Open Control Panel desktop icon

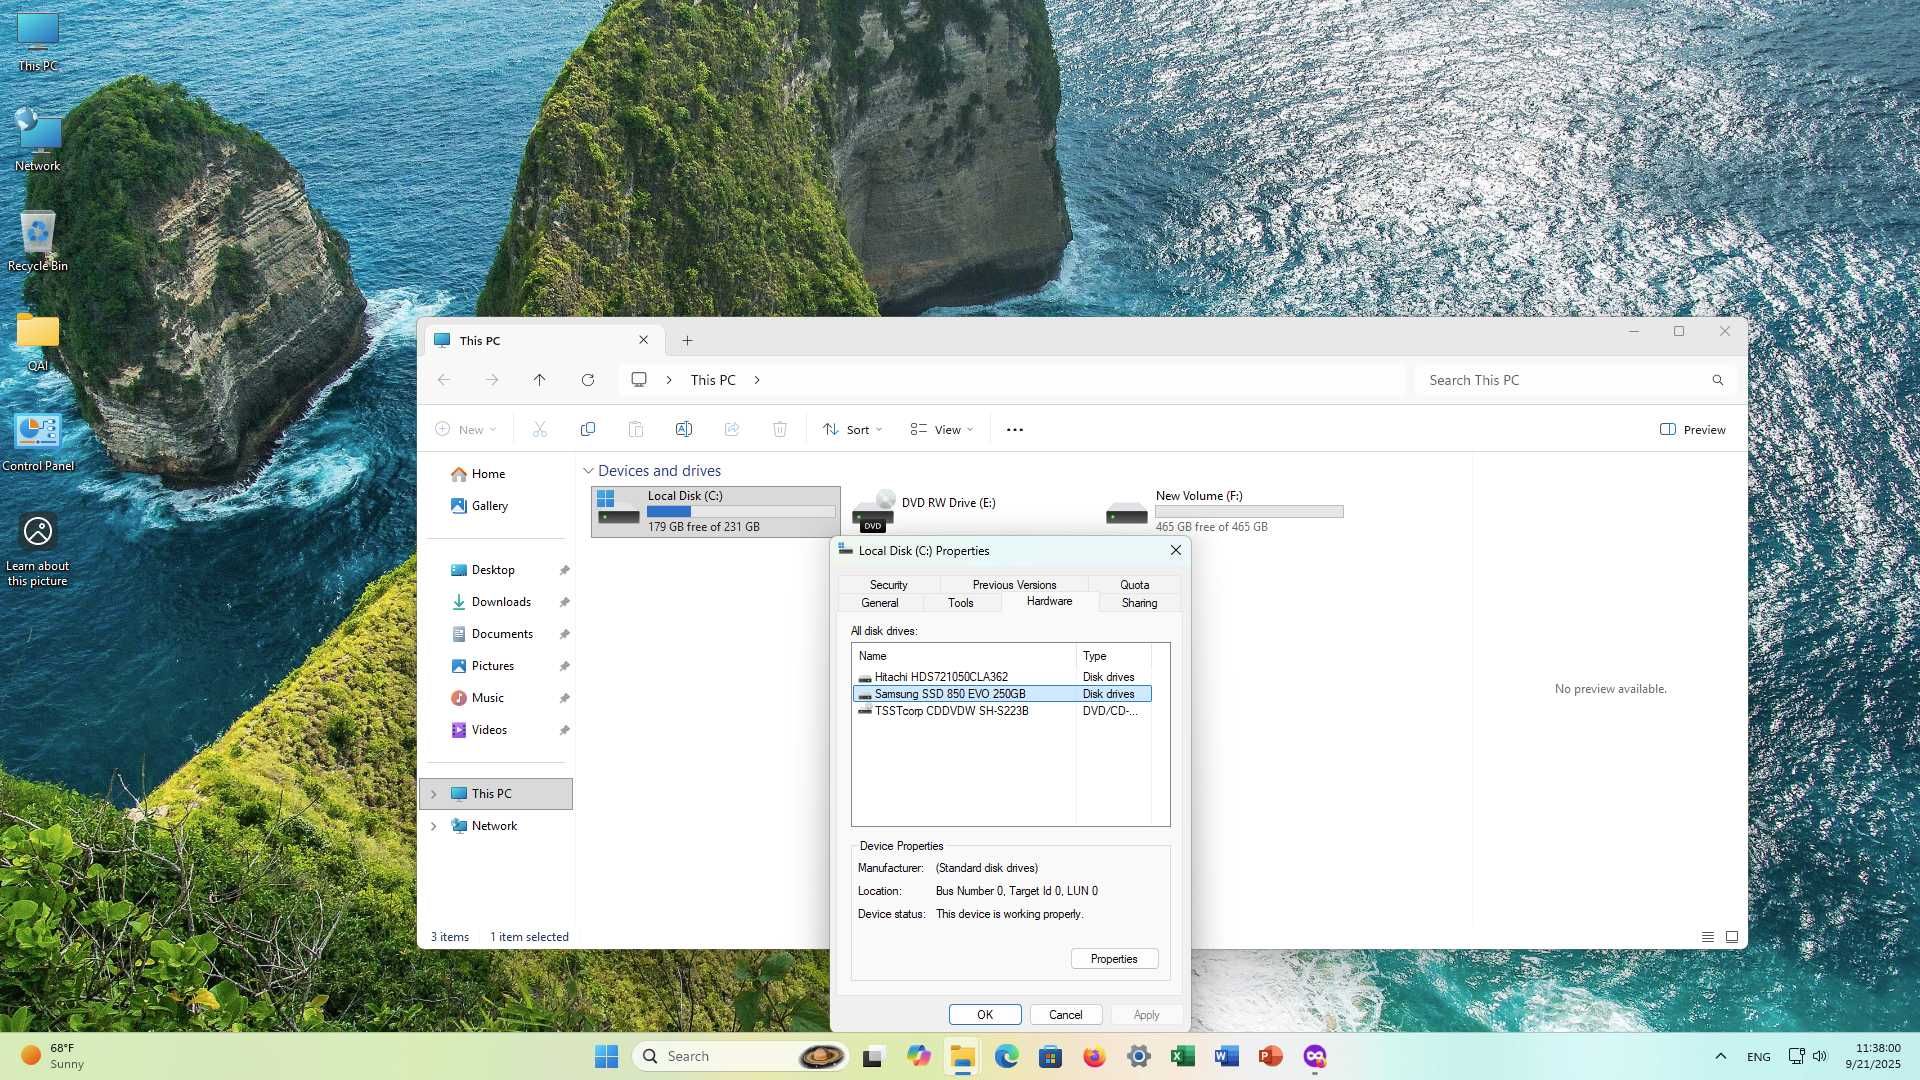point(38,441)
